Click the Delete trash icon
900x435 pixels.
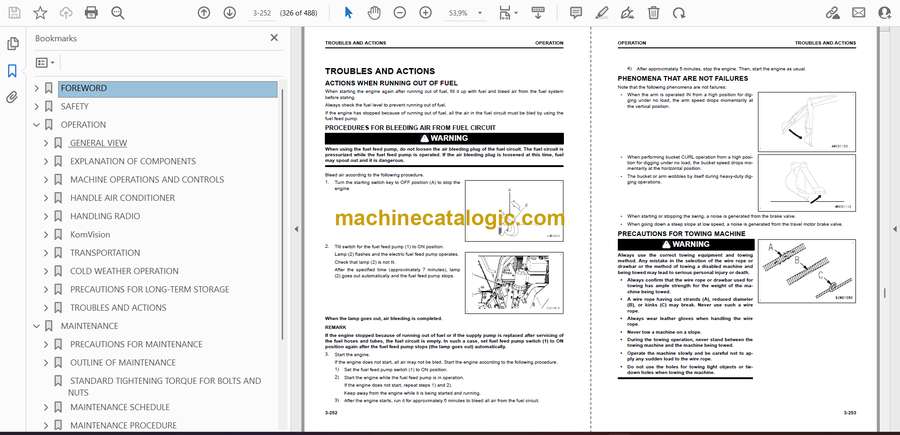point(653,13)
